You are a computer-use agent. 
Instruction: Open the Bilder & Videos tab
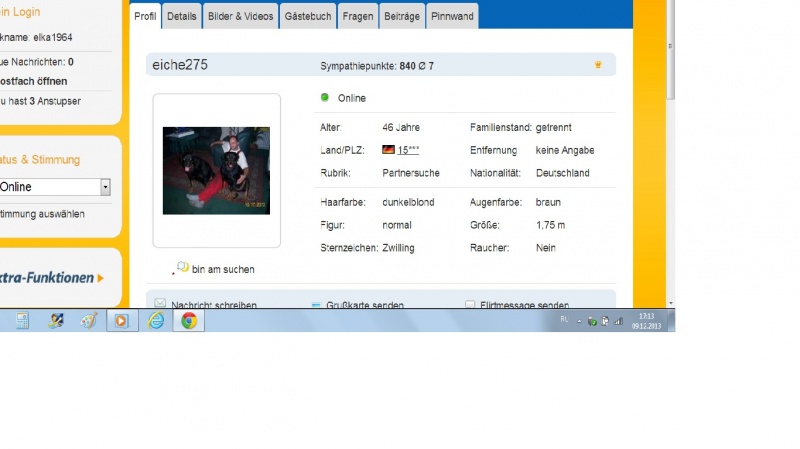point(242,17)
